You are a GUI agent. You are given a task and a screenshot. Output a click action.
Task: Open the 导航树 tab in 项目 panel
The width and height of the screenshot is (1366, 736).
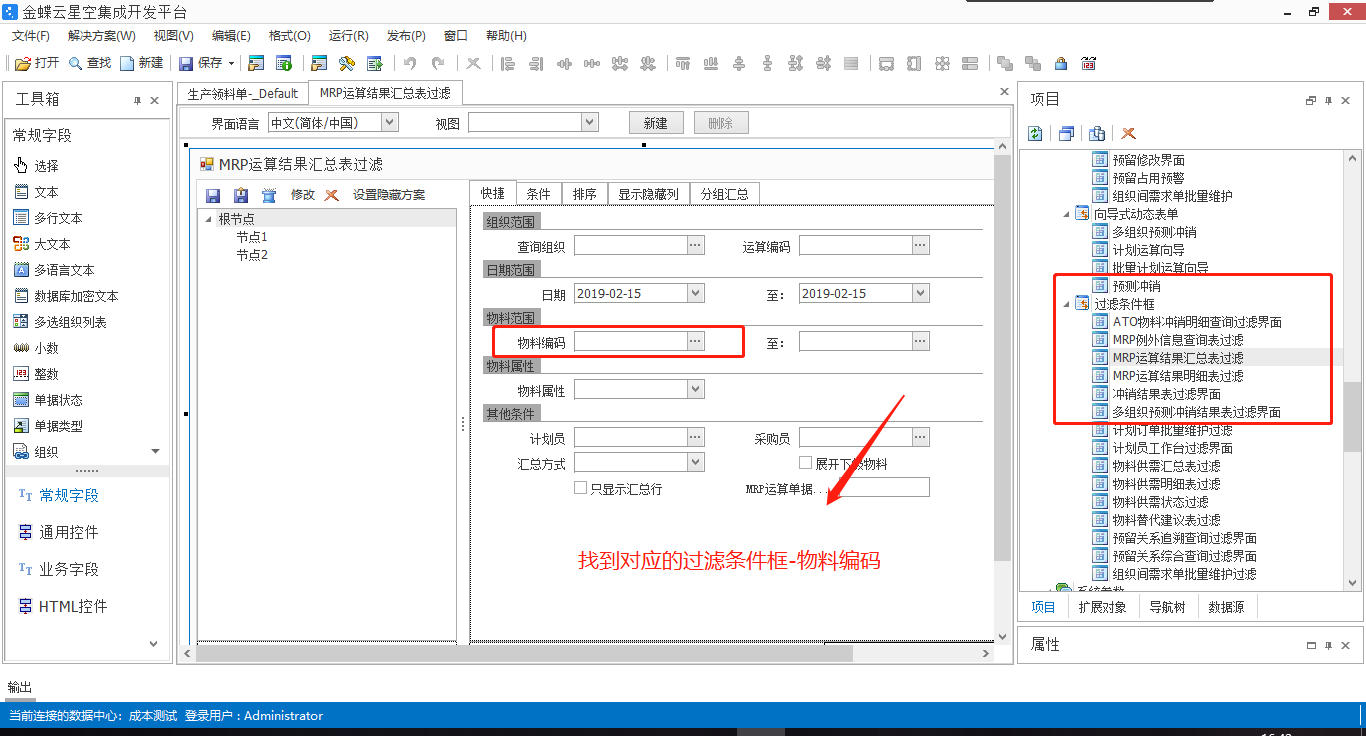pyautogui.click(x=1167, y=607)
